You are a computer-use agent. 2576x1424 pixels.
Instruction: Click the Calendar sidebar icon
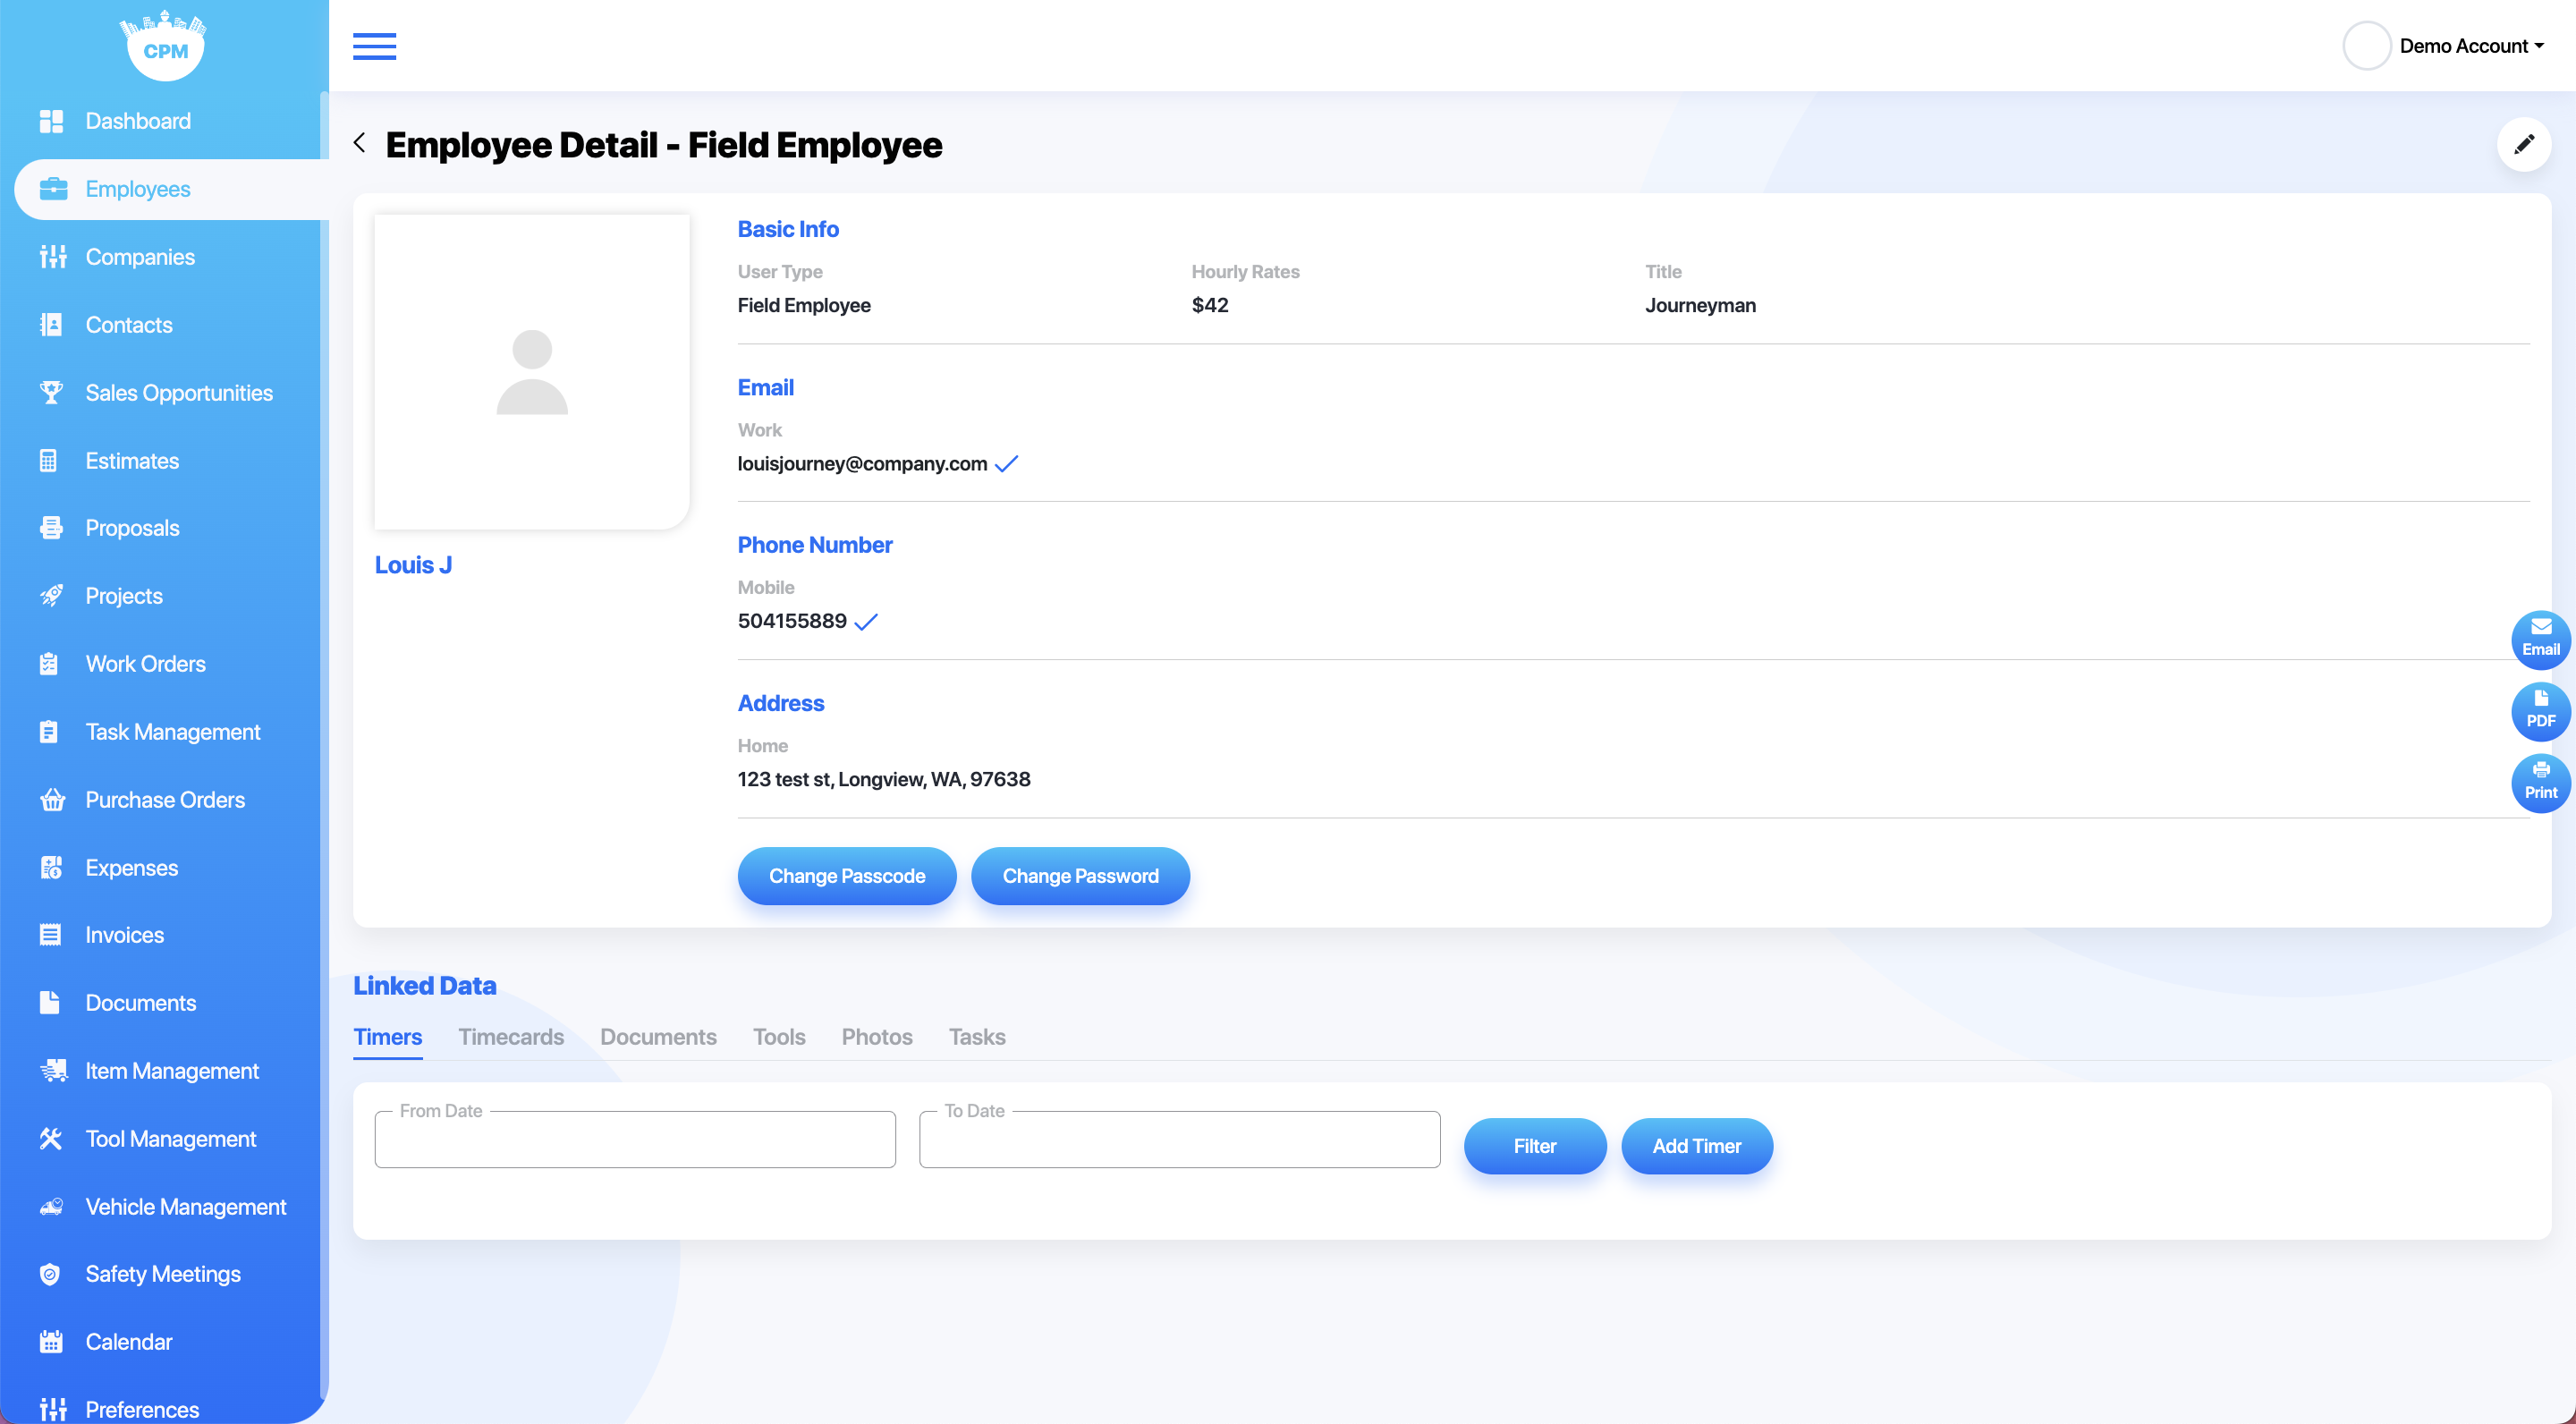(51, 1342)
